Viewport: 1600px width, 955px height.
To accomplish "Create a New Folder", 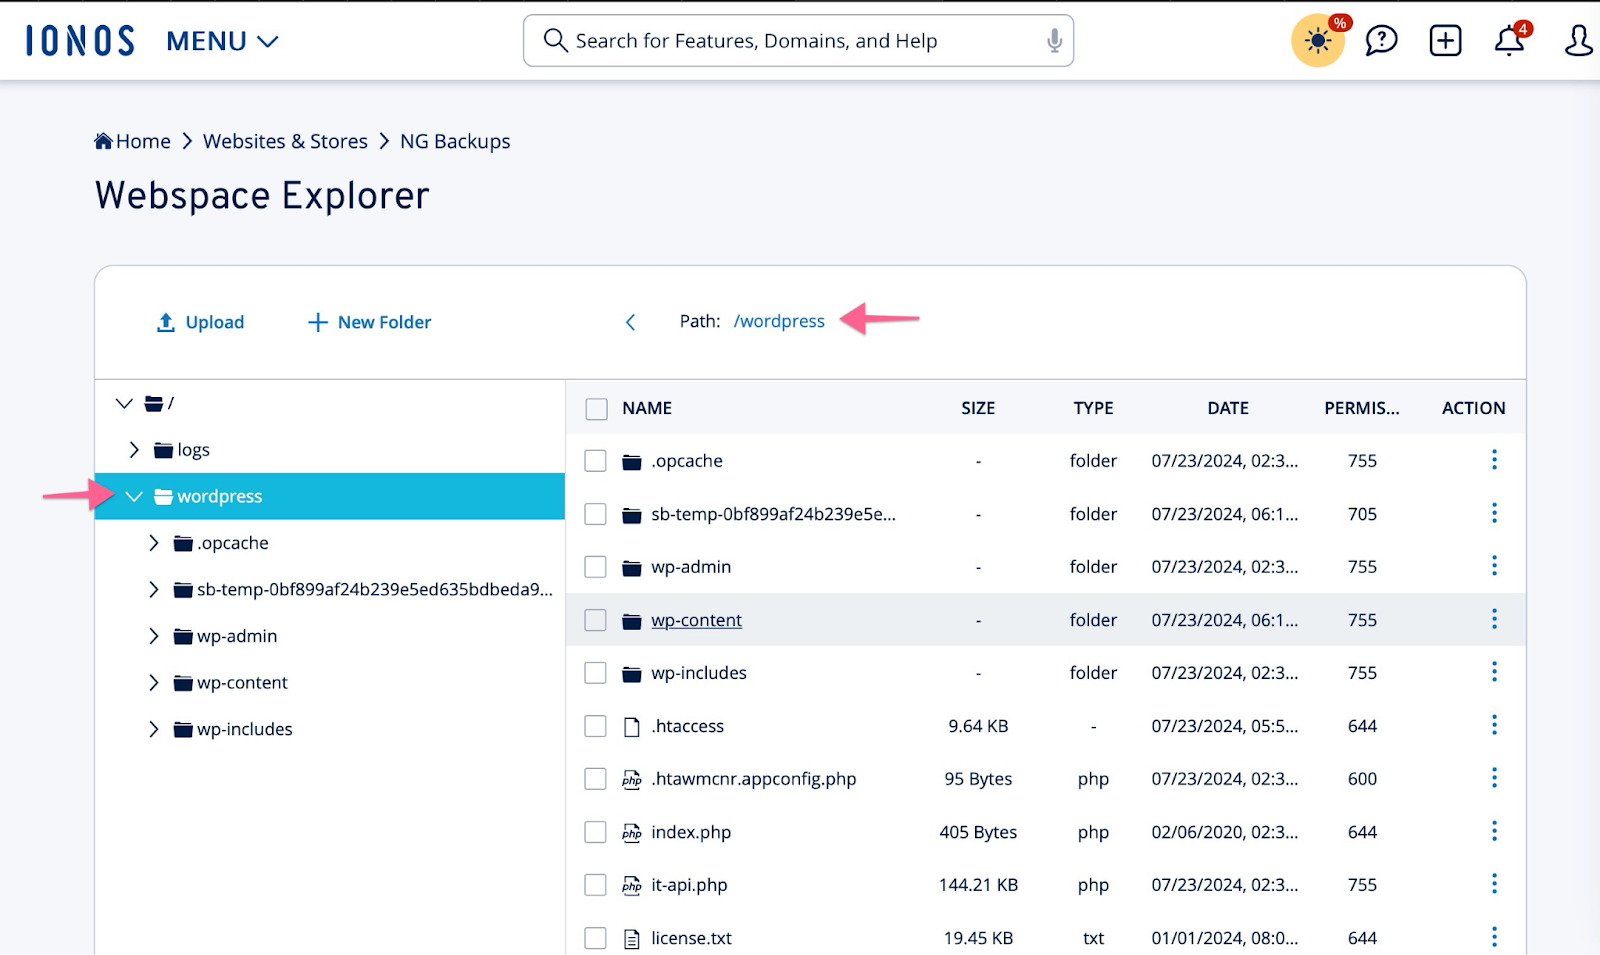I will tap(370, 322).
